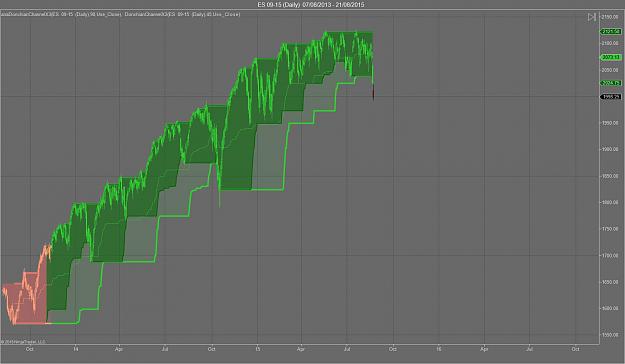
Task: Click the '14' year label on time axis
Action: pos(76,349)
